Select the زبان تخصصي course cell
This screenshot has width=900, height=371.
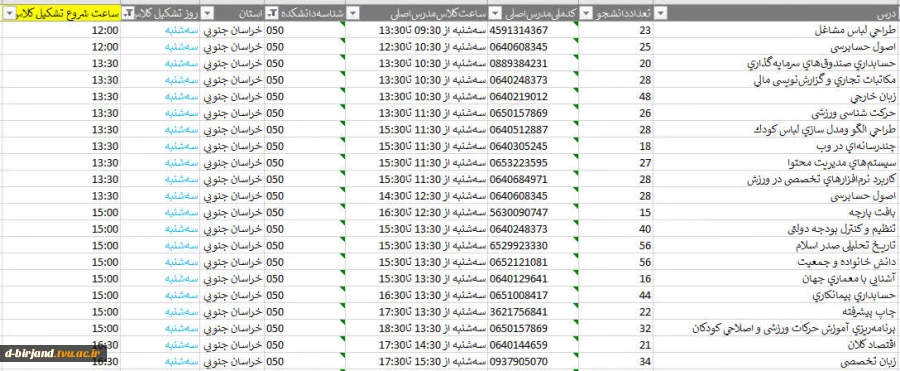click(776, 362)
